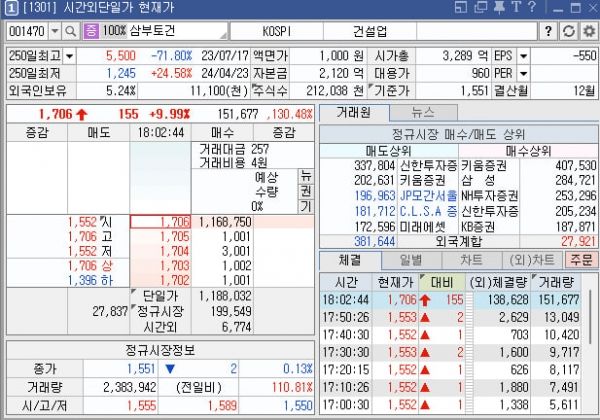Expand the EPS dropdown arrow
The width and height of the screenshot is (600, 420).
(523, 56)
